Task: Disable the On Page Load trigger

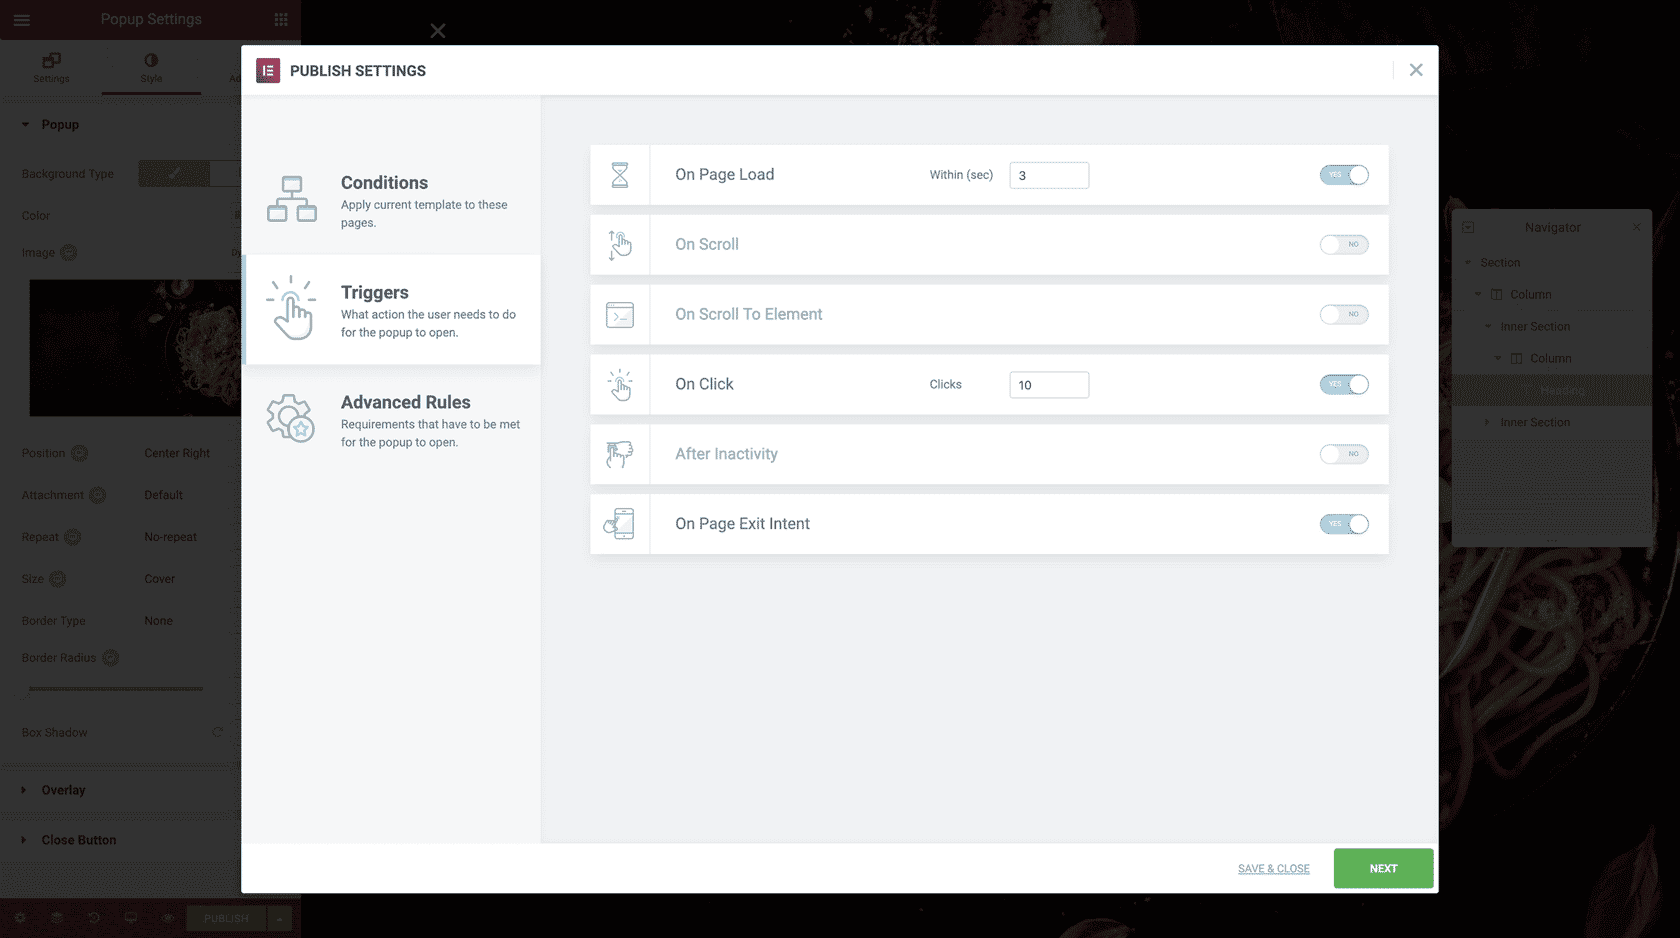Action: click(1344, 175)
